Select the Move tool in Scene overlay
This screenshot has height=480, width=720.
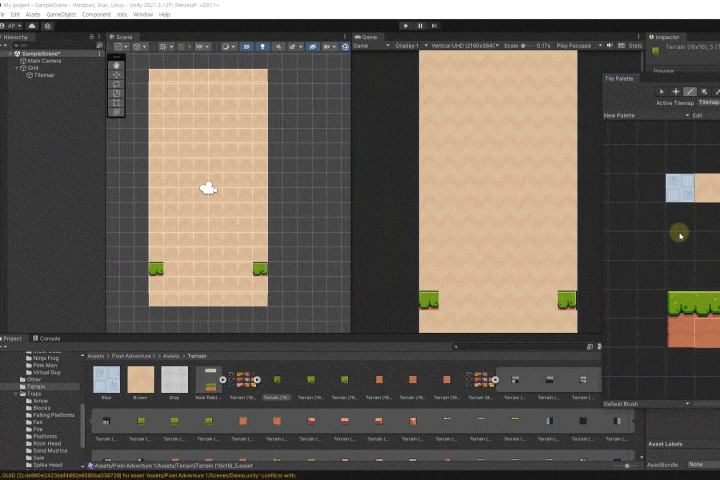[x=116, y=75]
